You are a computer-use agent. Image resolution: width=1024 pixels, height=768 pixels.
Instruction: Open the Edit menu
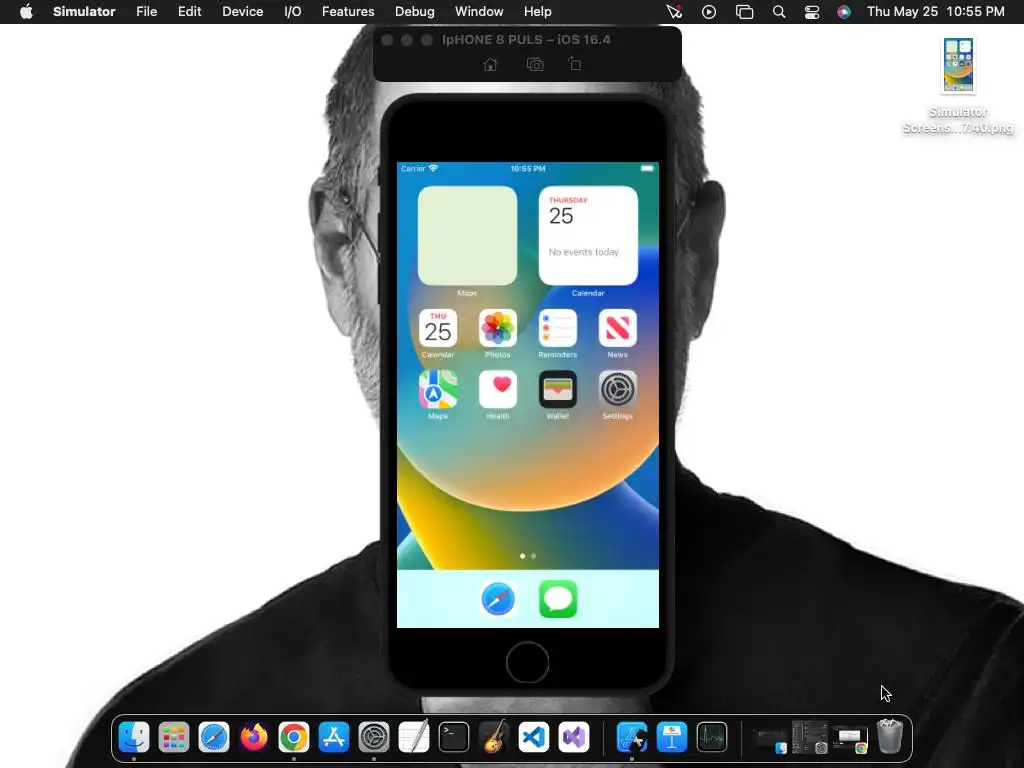[x=189, y=12]
